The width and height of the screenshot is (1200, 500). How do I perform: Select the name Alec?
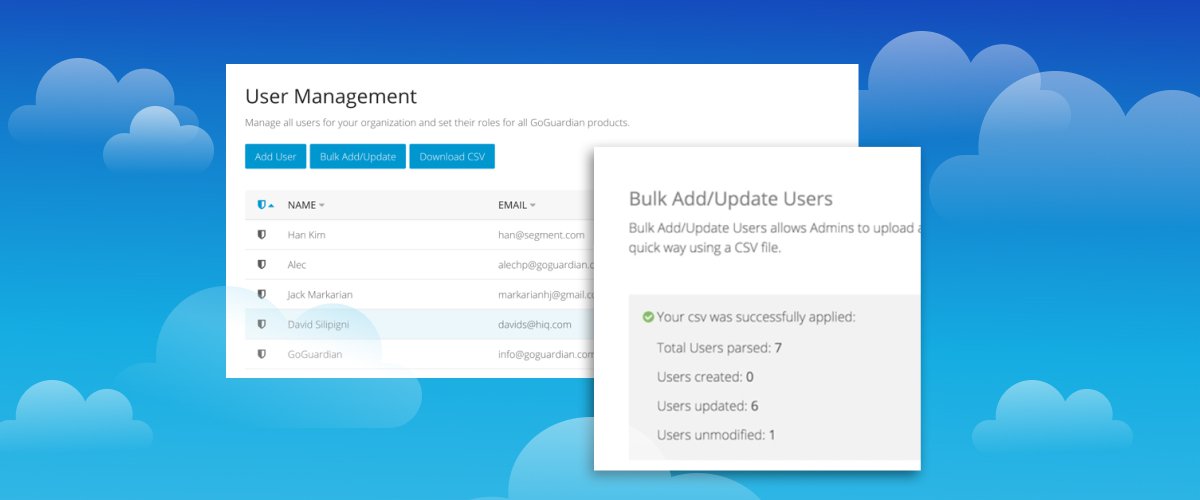297,264
